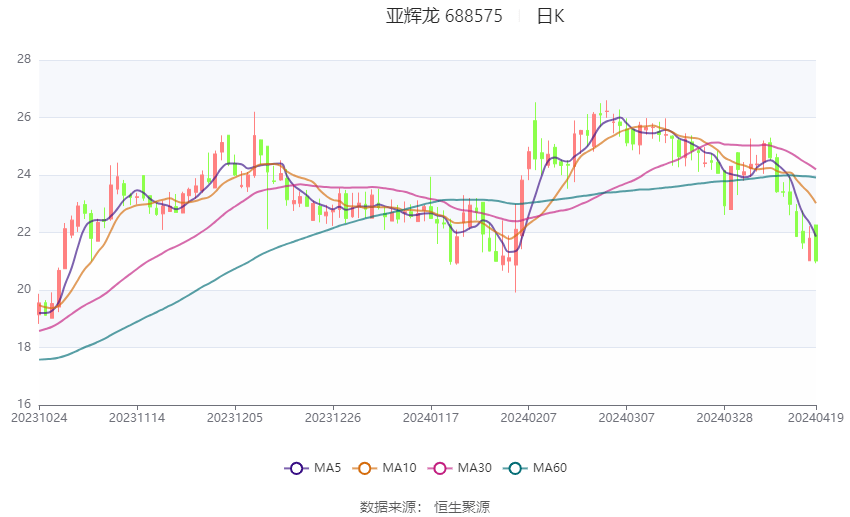Click the 20231114 x-axis date label
This screenshot has height=517, width=850.
pos(137,418)
